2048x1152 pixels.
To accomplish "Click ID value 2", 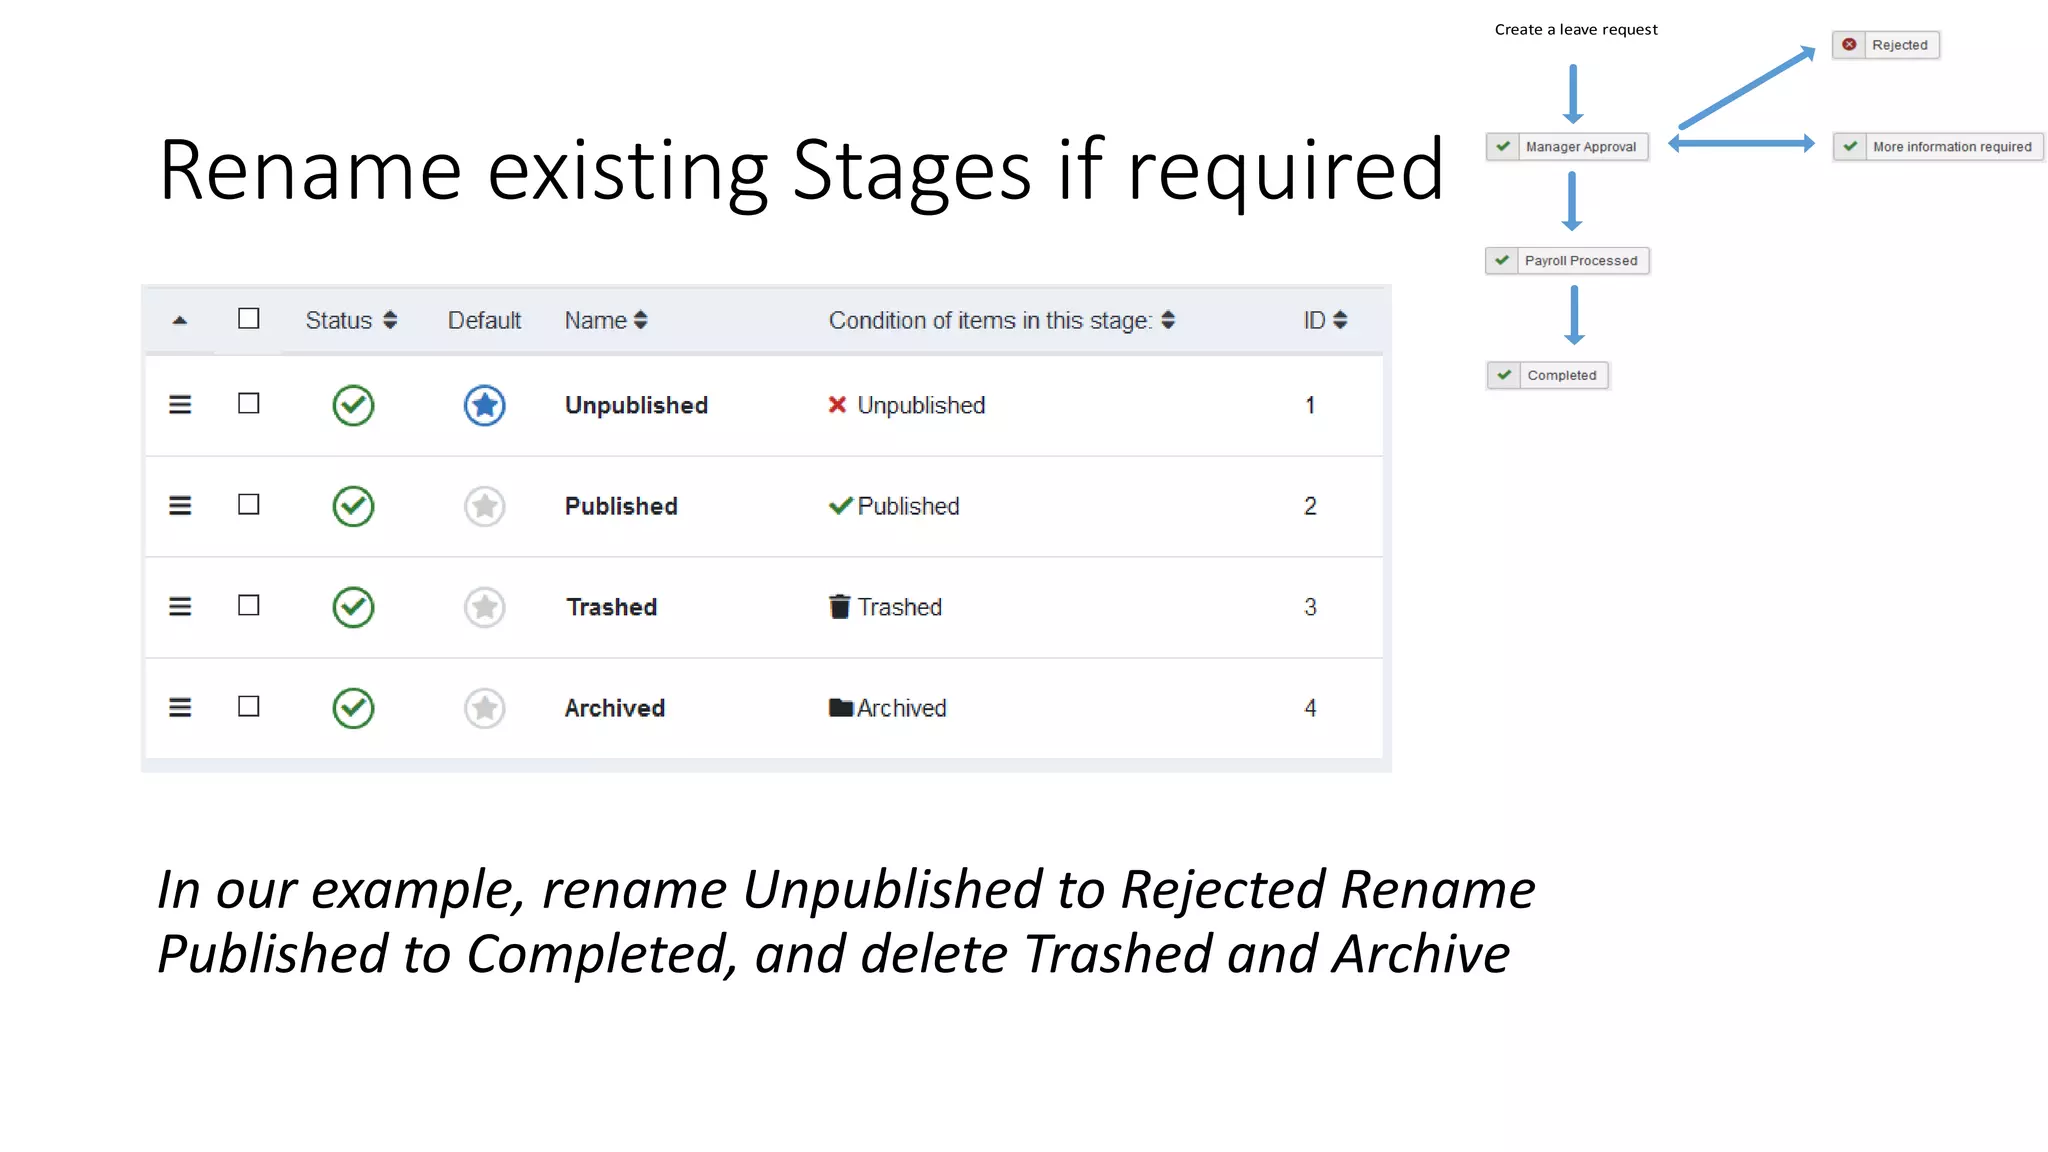I will pos(1310,506).
